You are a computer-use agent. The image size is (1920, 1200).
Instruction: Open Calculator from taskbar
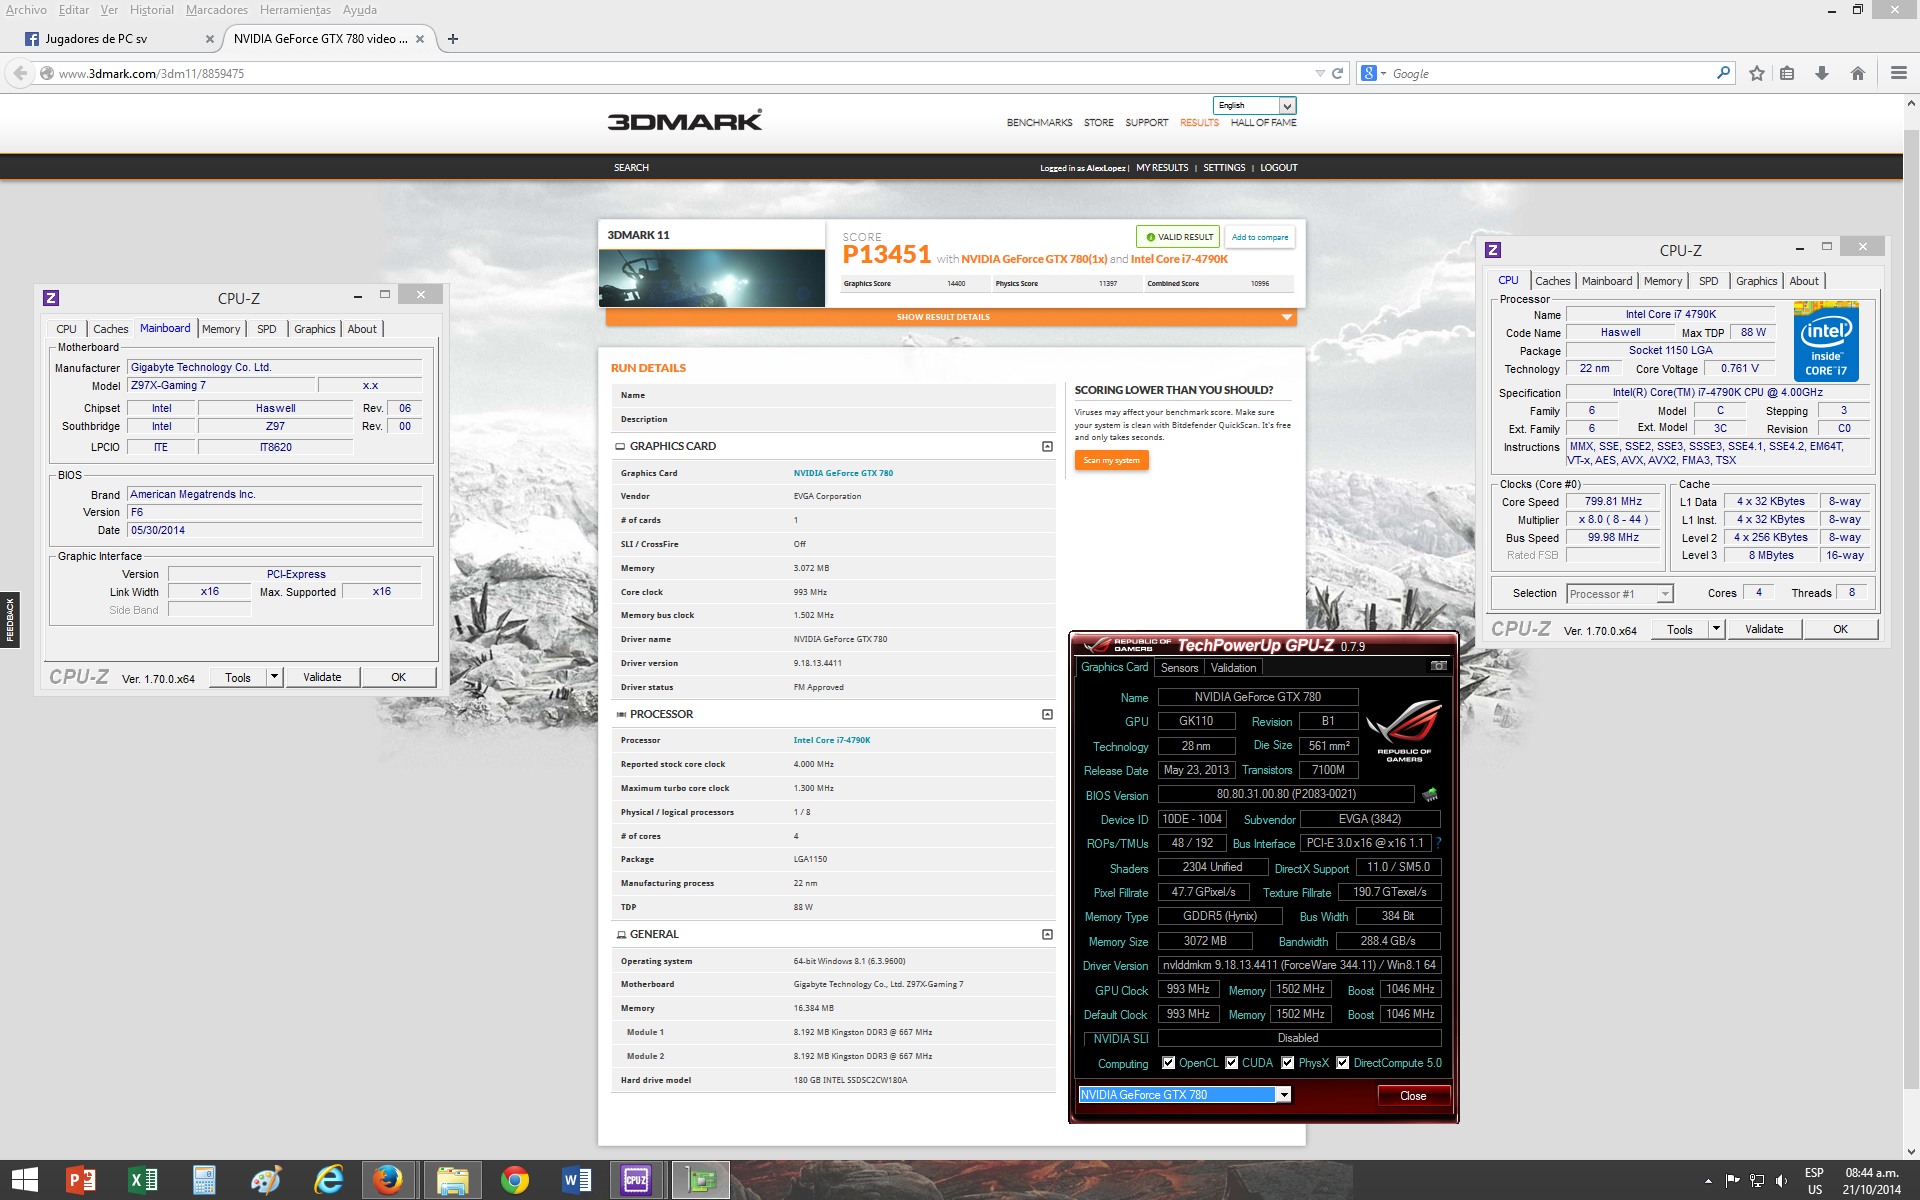click(x=204, y=1180)
